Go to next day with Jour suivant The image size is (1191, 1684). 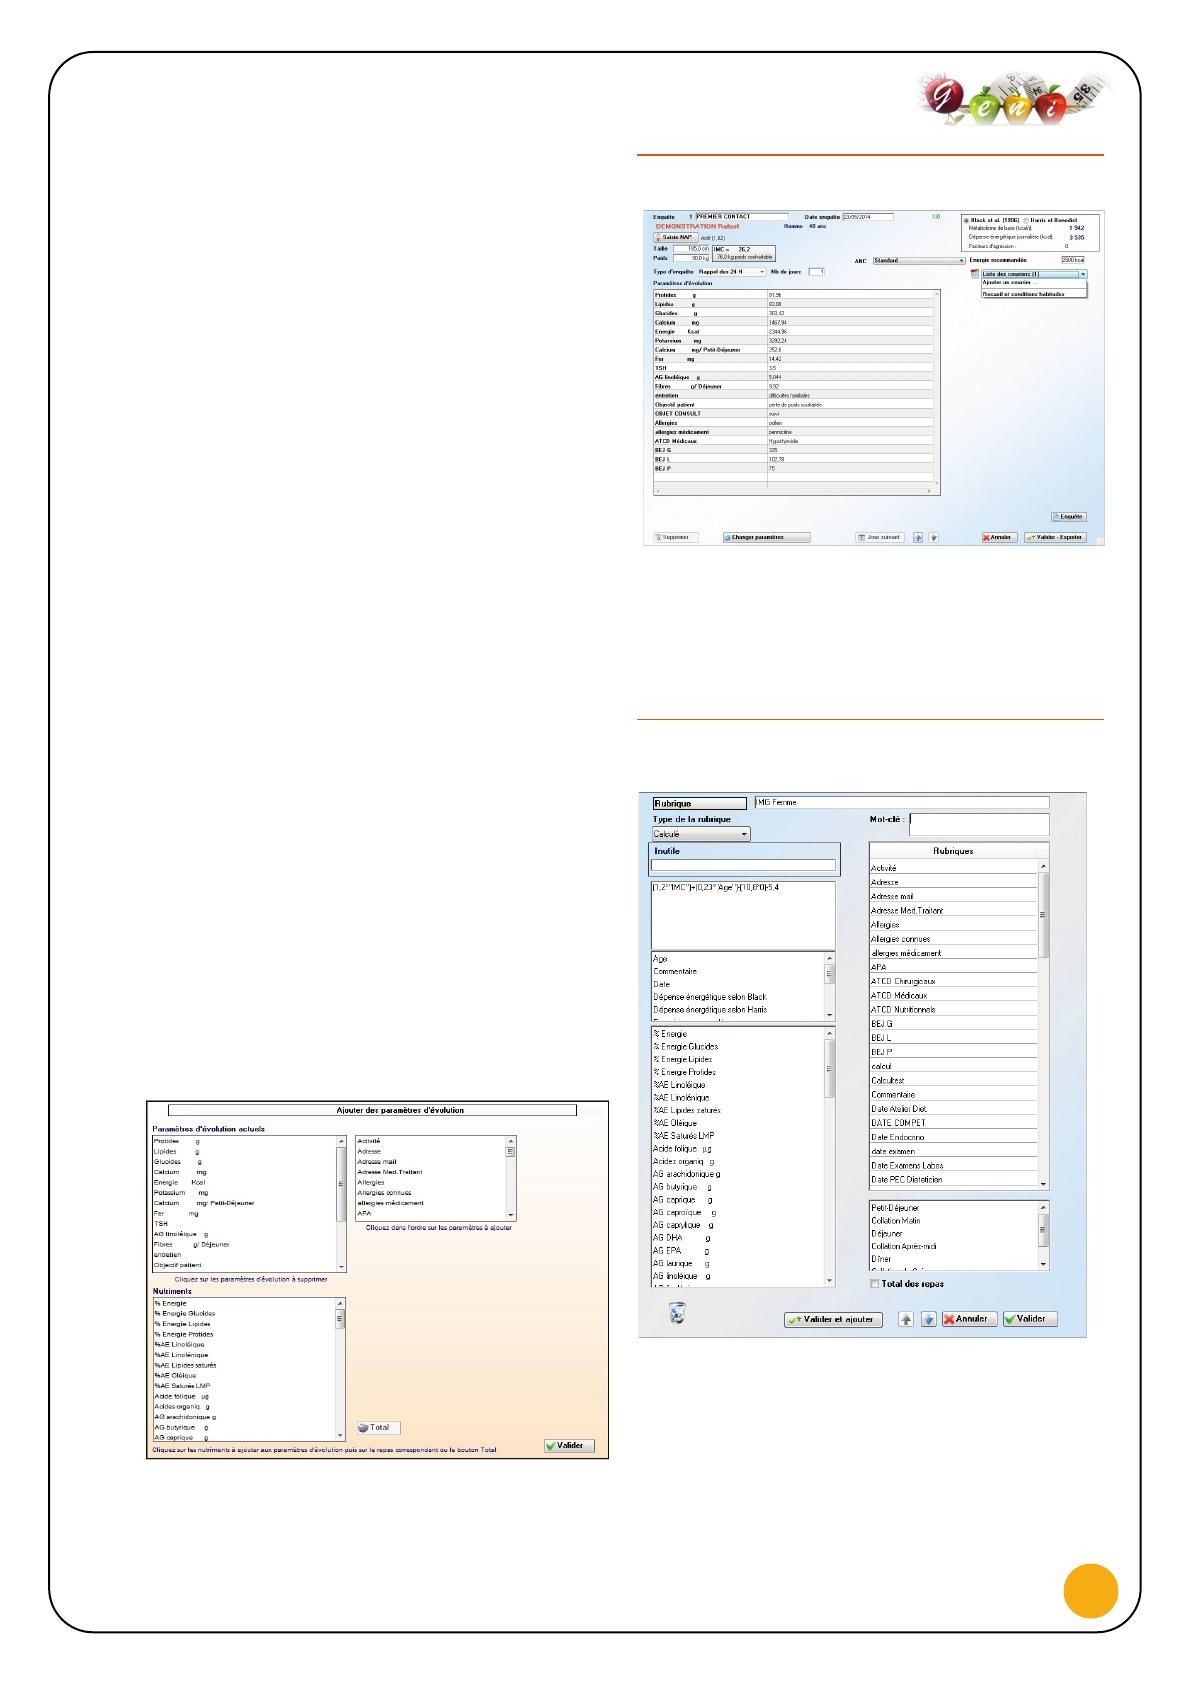click(880, 537)
